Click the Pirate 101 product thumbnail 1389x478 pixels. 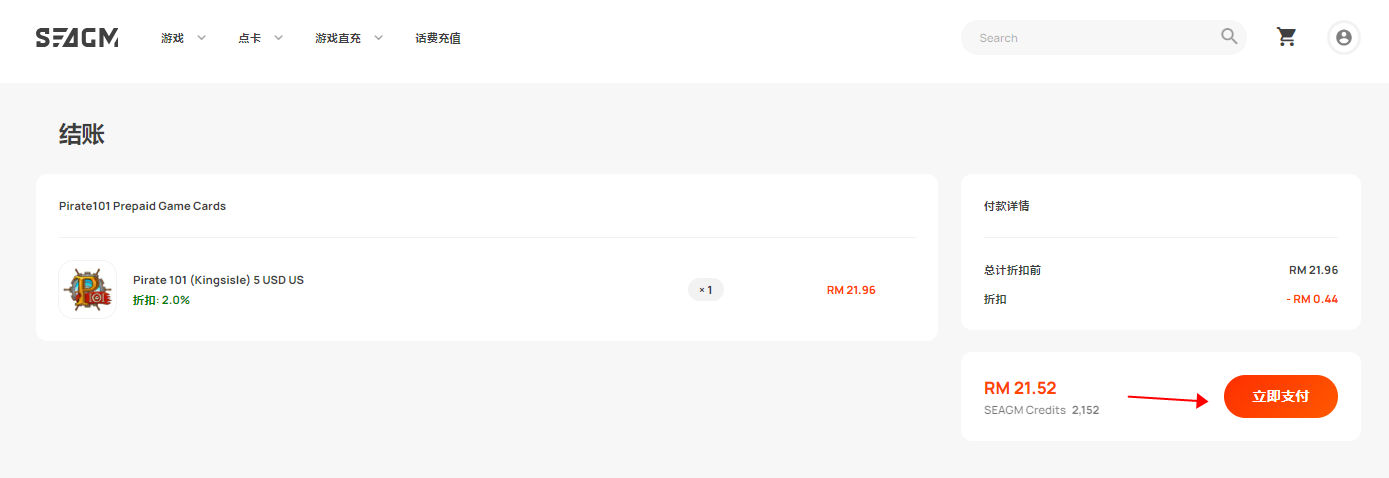88,290
